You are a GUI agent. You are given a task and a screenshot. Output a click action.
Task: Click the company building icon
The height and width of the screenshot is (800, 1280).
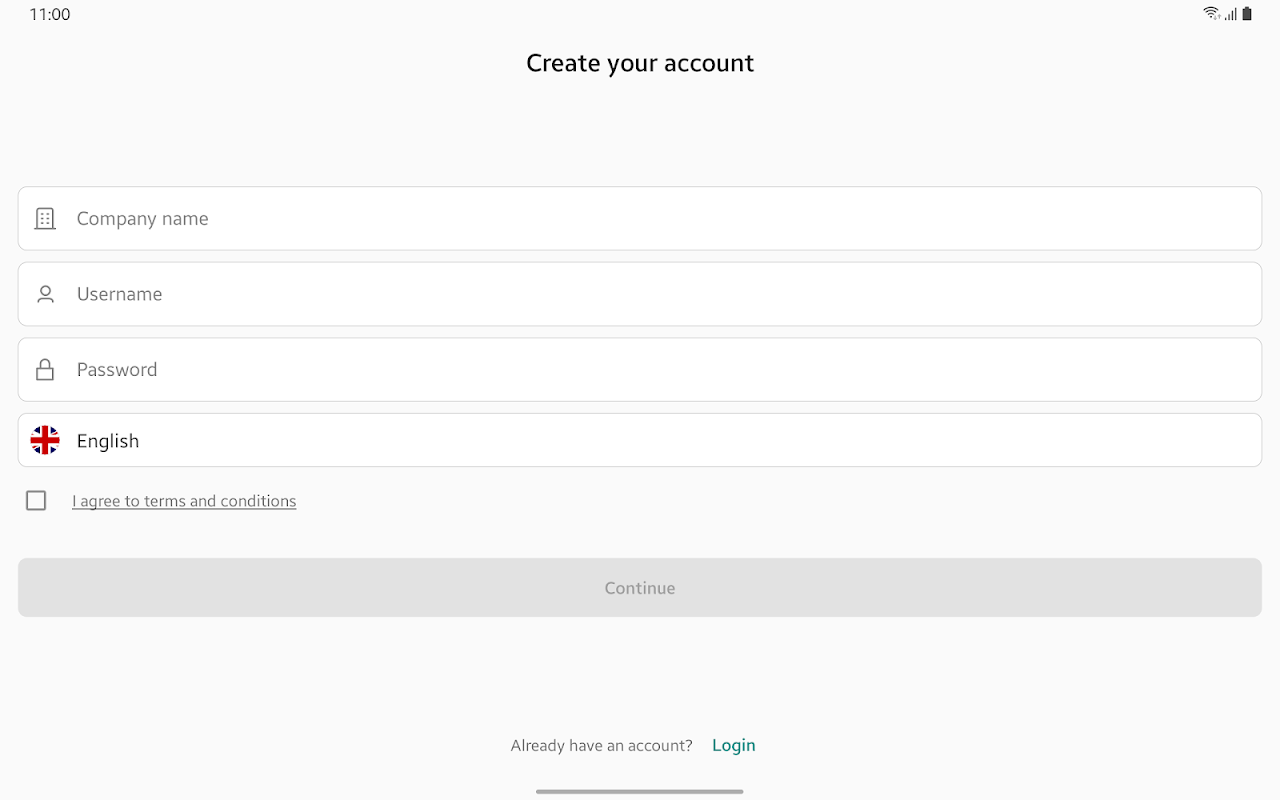[x=45, y=219]
